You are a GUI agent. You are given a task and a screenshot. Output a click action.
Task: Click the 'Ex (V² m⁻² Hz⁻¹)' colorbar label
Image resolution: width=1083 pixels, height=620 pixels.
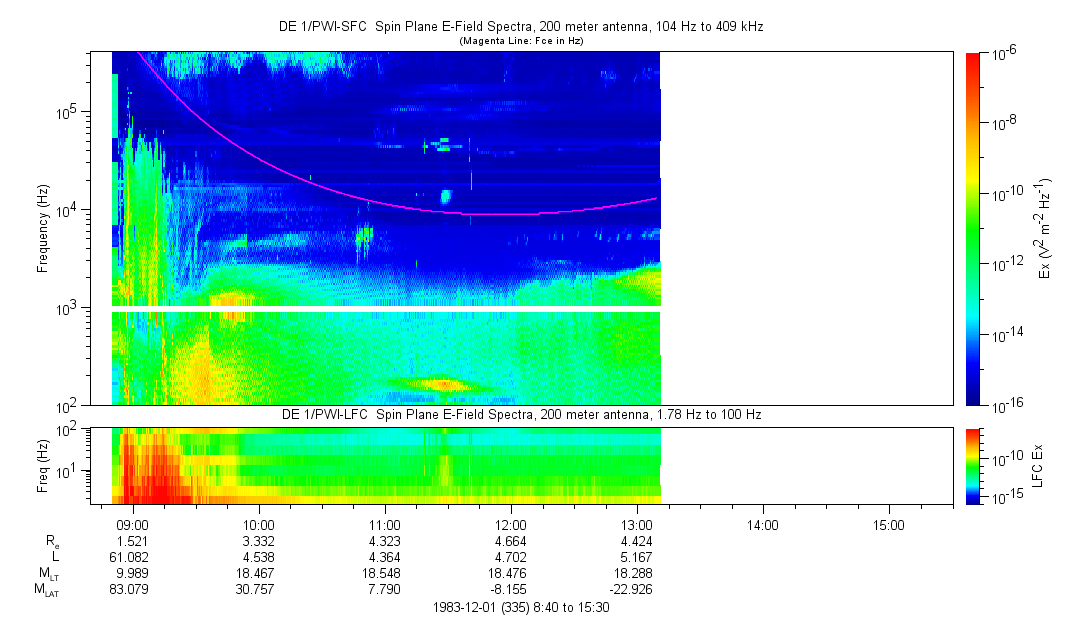[1044, 229]
